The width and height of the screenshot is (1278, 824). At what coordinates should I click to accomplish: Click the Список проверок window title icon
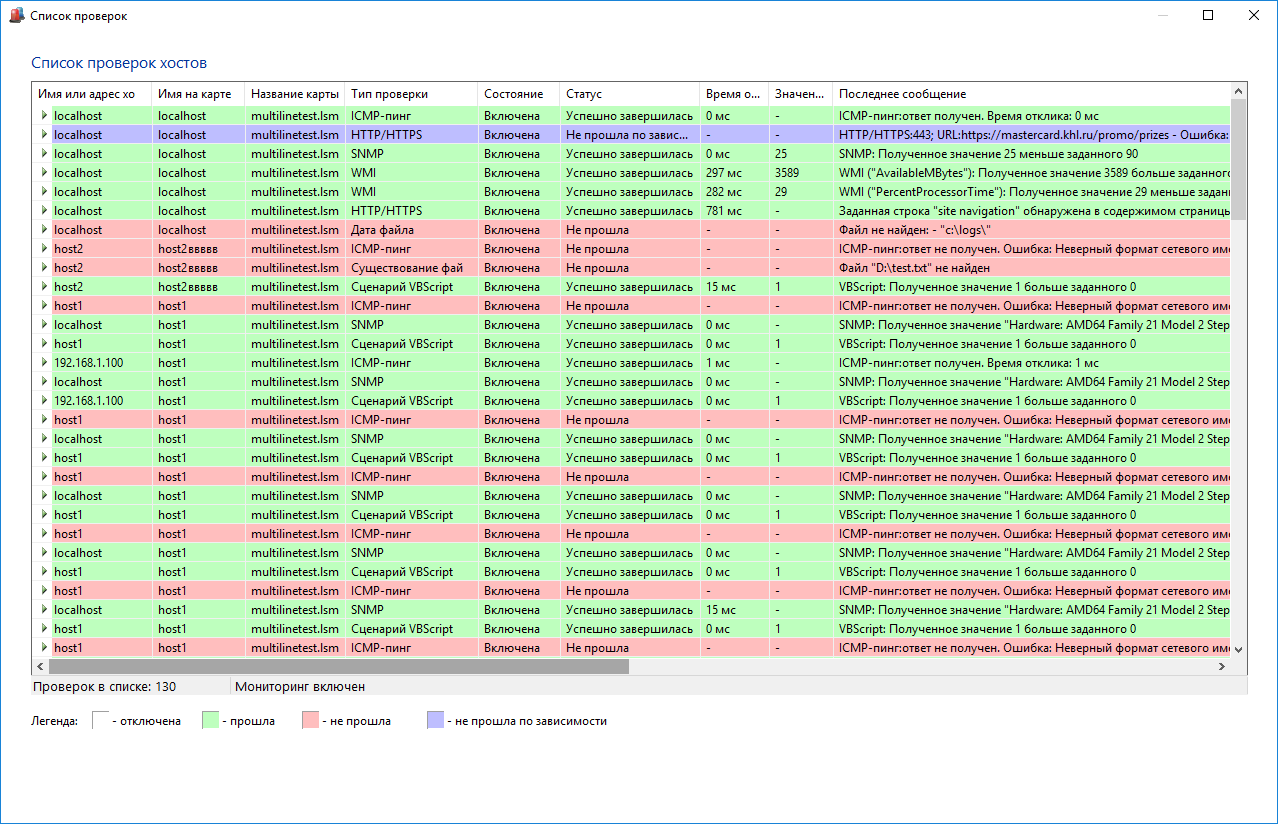pos(16,16)
